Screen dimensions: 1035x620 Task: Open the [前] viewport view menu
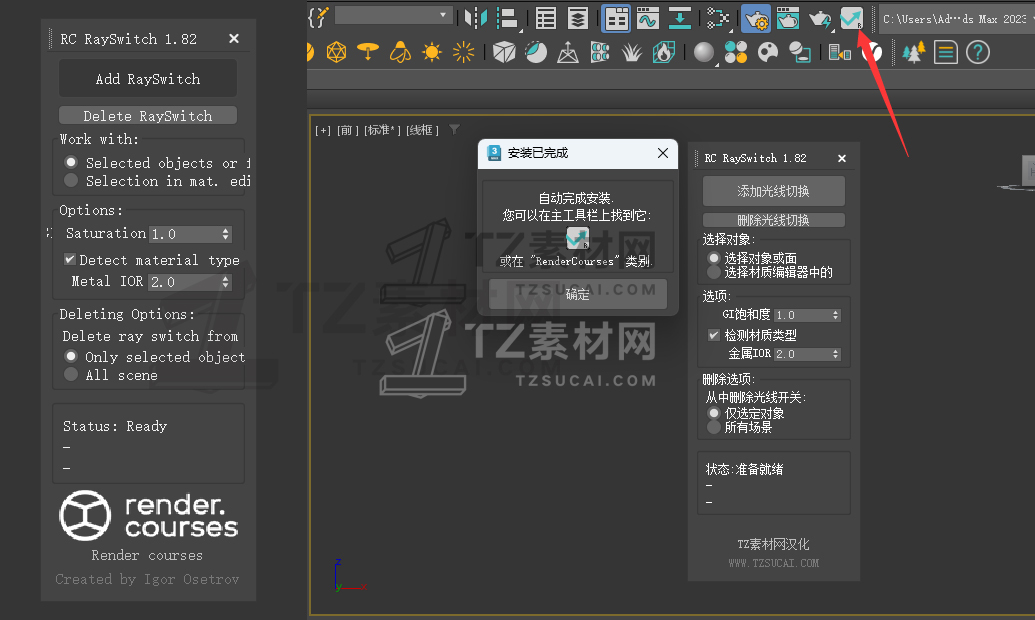(348, 130)
